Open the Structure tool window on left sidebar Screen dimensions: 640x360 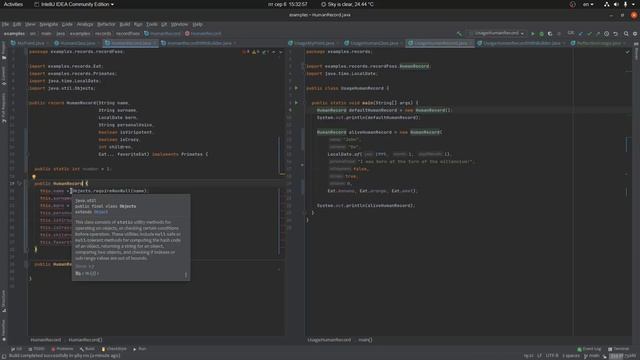pyautogui.click(x=4, y=301)
